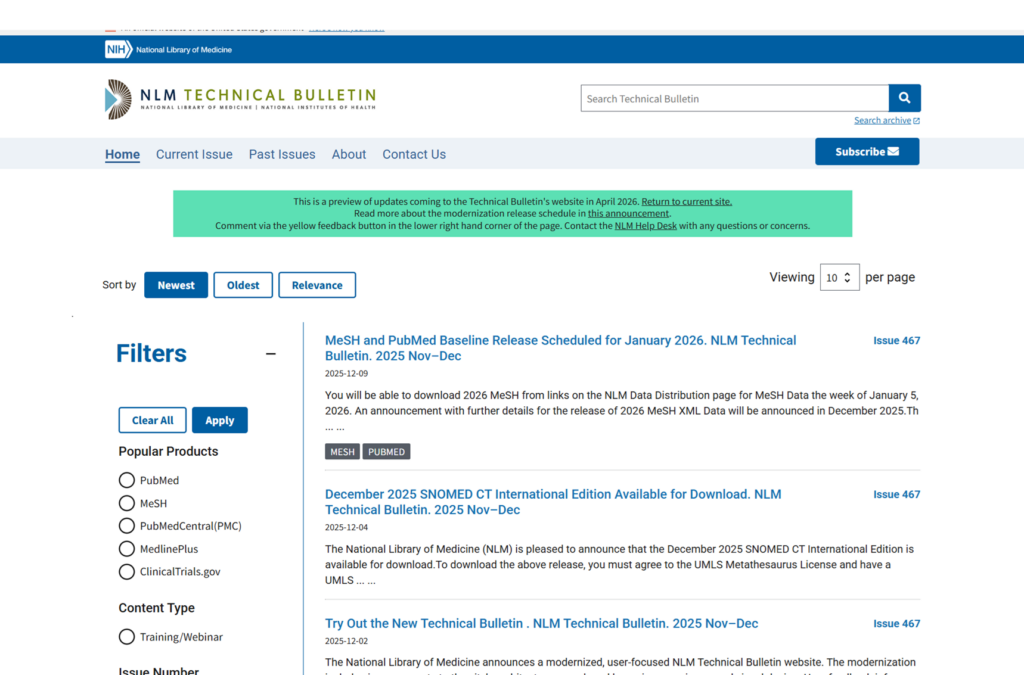The image size is (1024, 675).
Task: Select the MeSH filter option
Action: pos(127,504)
